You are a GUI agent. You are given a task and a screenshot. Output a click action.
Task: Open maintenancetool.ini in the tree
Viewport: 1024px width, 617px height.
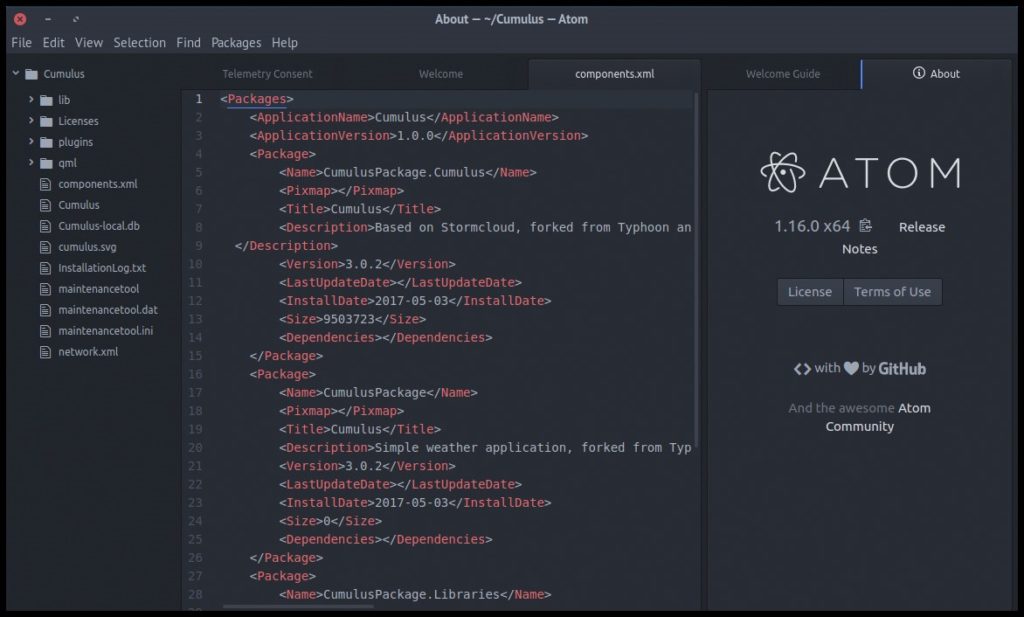pyautogui.click(x=106, y=330)
